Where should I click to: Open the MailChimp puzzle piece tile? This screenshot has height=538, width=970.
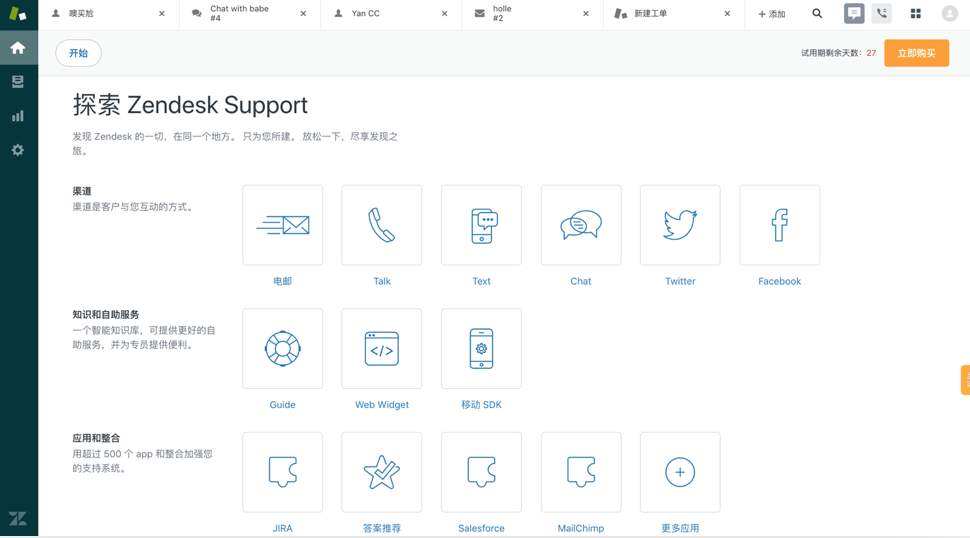click(581, 472)
